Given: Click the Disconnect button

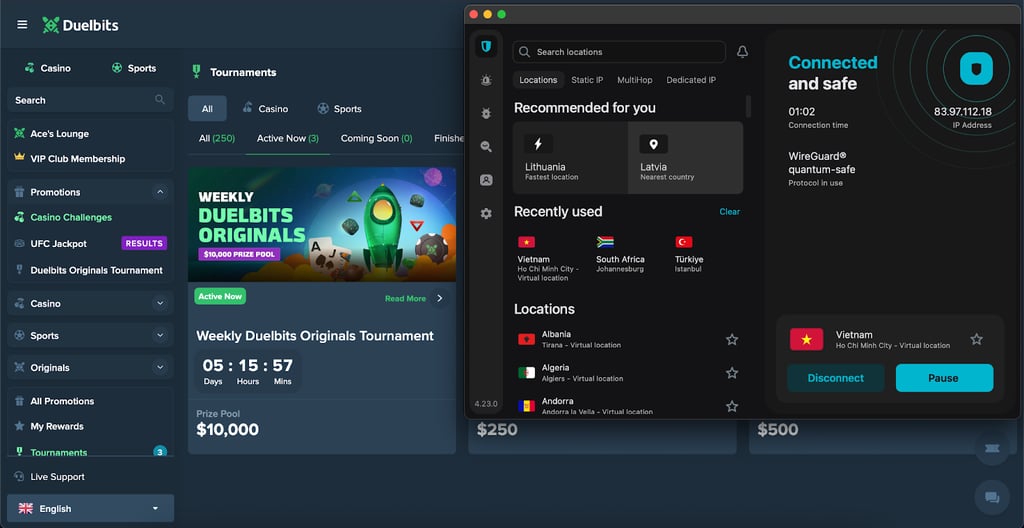Looking at the screenshot, I should [x=835, y=378].
